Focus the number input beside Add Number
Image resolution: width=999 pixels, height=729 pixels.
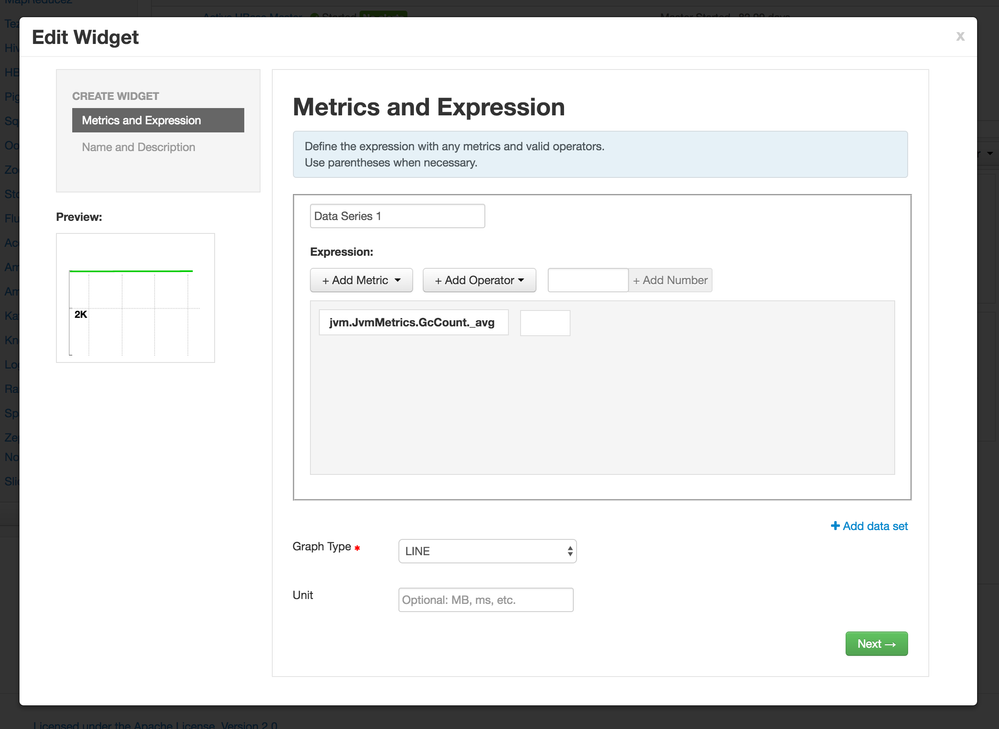(588, 280)
